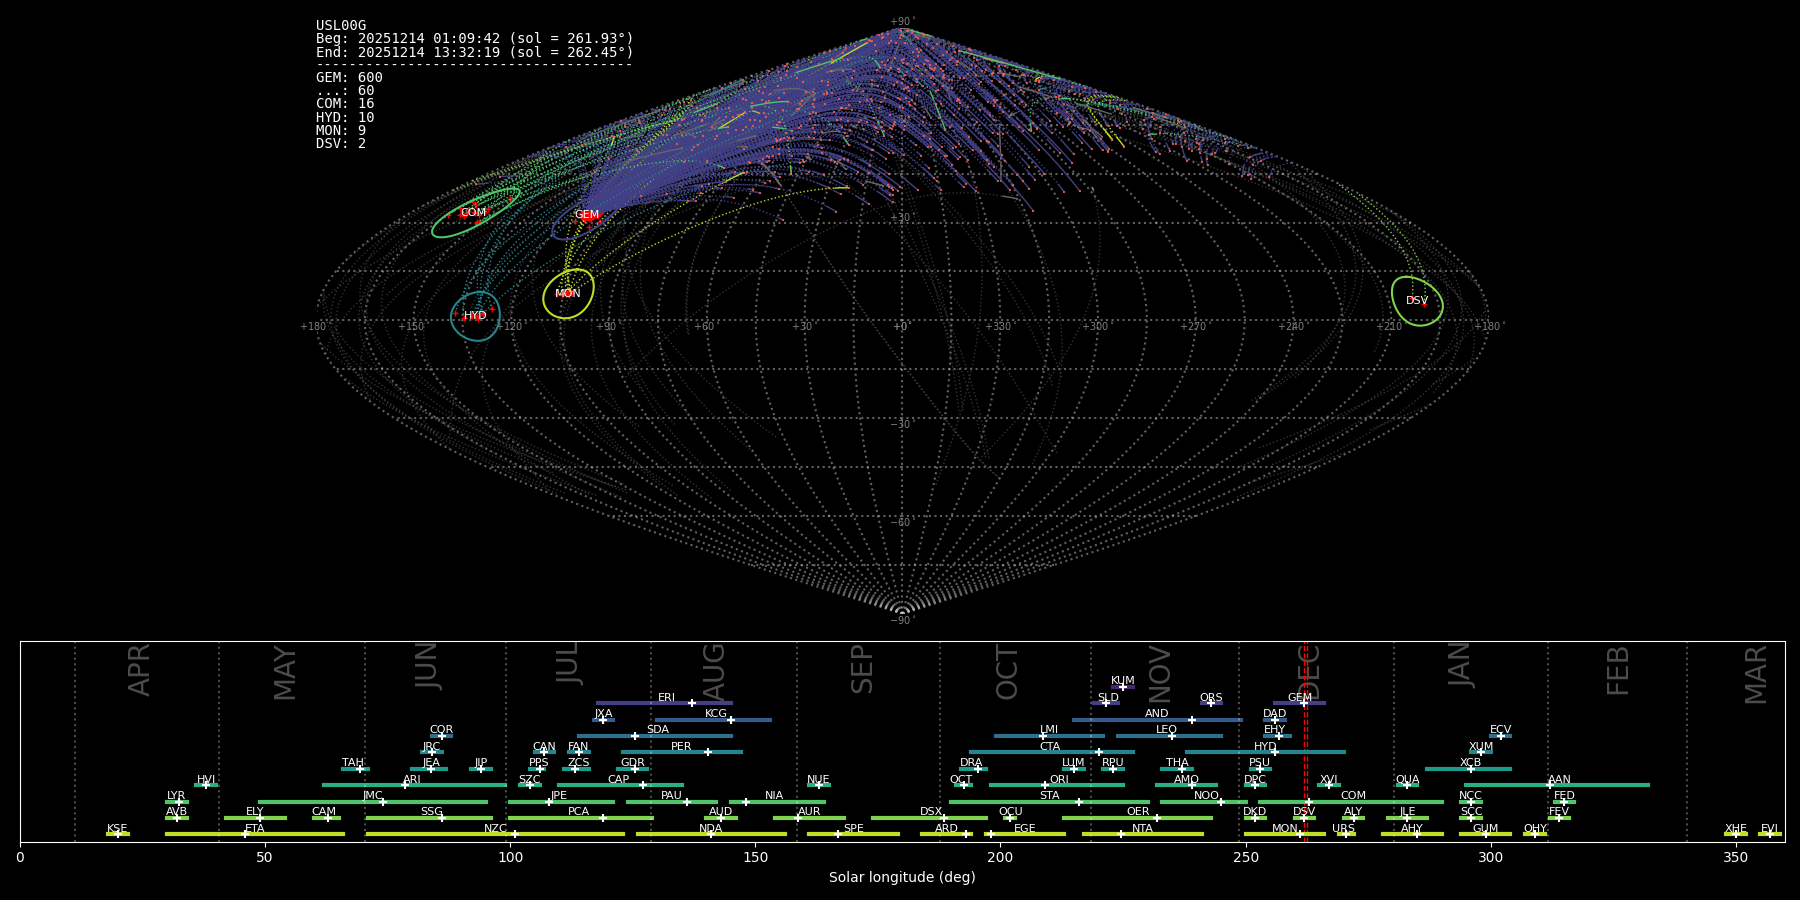Viewport: 1800px width, 900px height.
Task: Click the ETA shower bar label in the timeline
Action: [x=255, y=829]
